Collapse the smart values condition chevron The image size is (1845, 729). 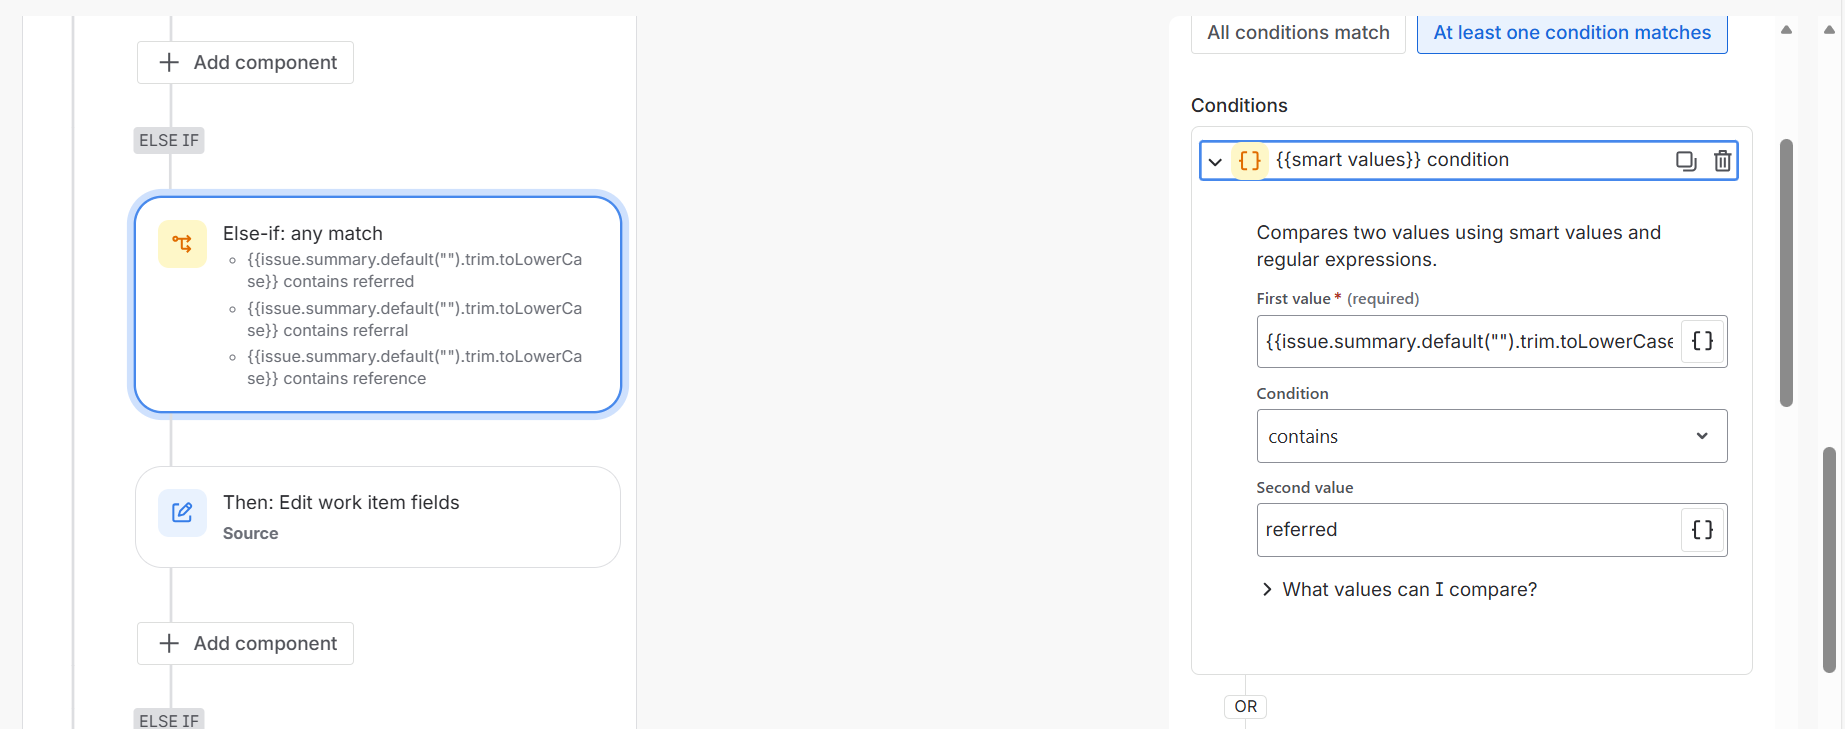(1215, 161)
